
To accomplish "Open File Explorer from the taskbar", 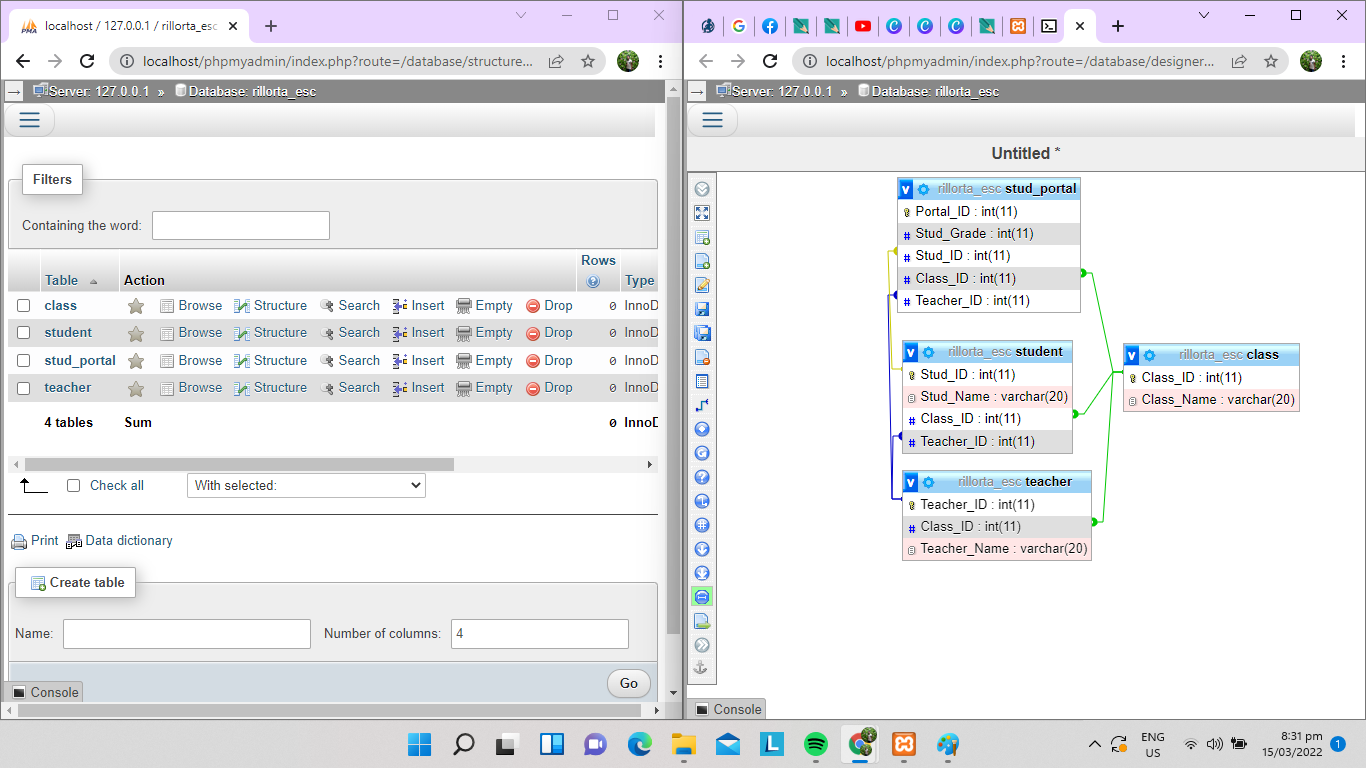I will point(683,744).
